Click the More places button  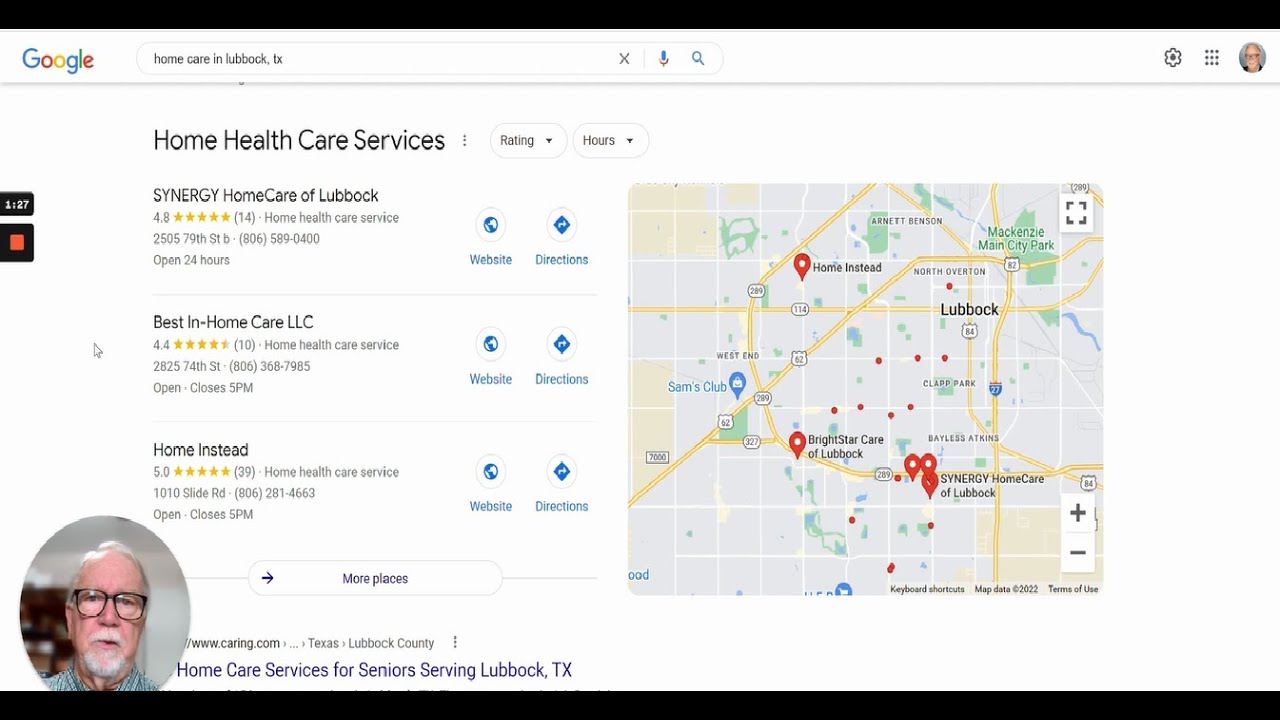pos(375,578)
